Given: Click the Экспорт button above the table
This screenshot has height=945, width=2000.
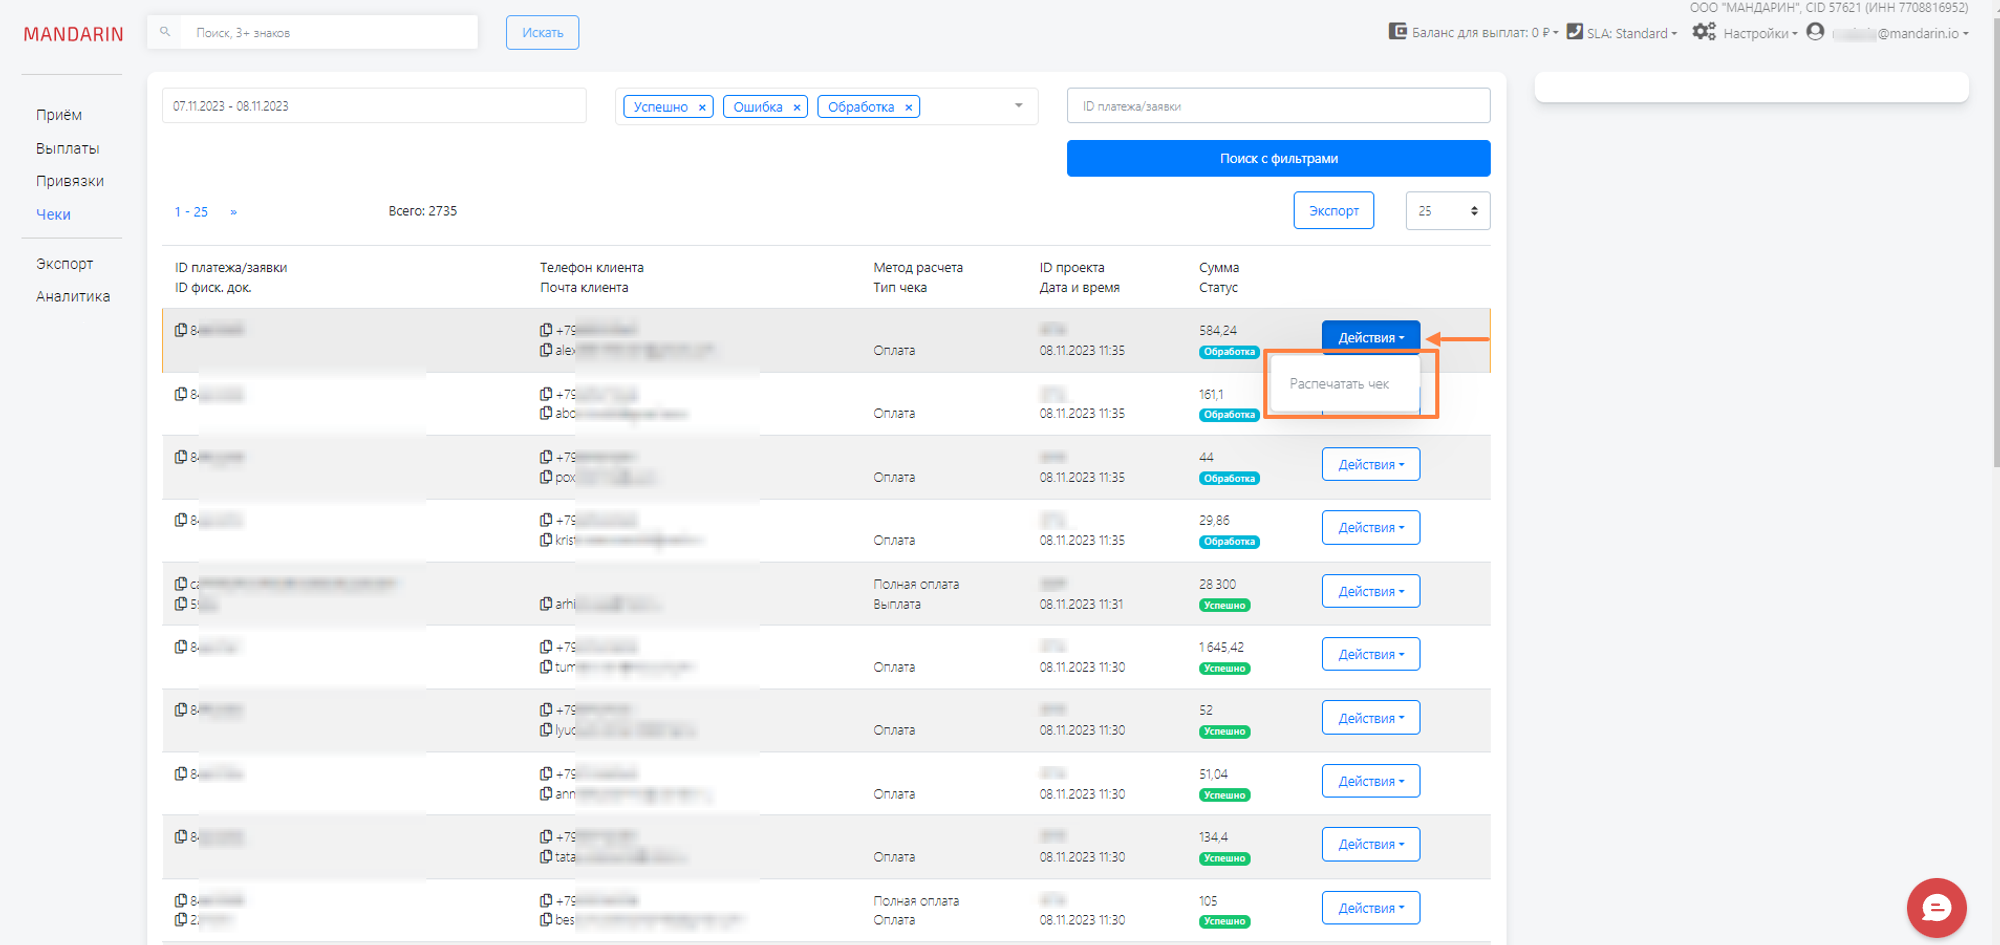Looking at the screenshot, I should [x=1333, y=211].
